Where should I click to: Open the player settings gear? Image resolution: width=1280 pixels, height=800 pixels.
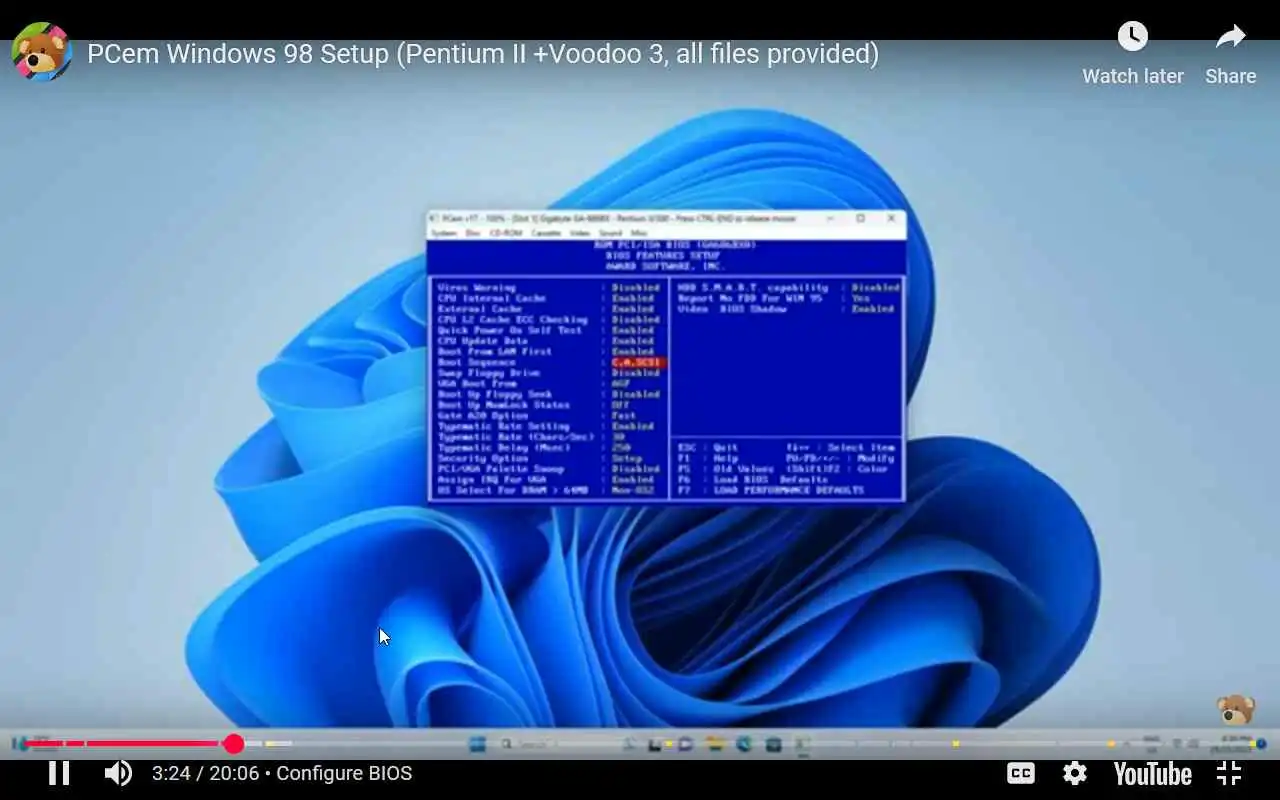tap(1075, 773)
